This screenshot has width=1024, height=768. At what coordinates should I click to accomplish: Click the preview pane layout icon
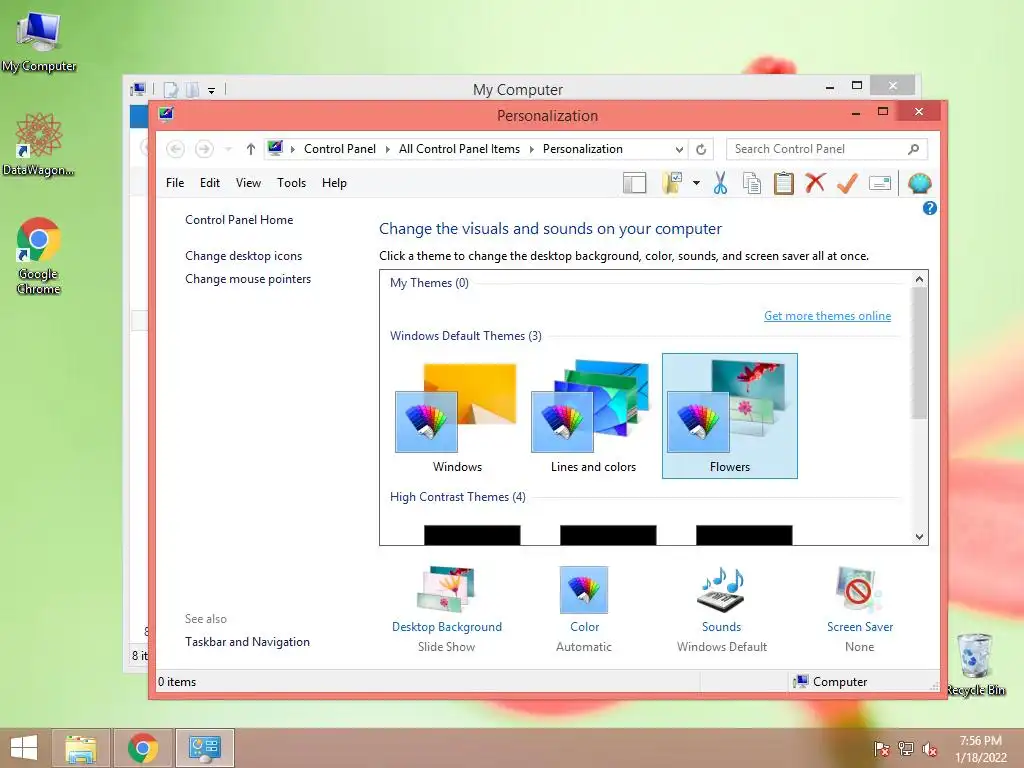[x=634, y=184]
